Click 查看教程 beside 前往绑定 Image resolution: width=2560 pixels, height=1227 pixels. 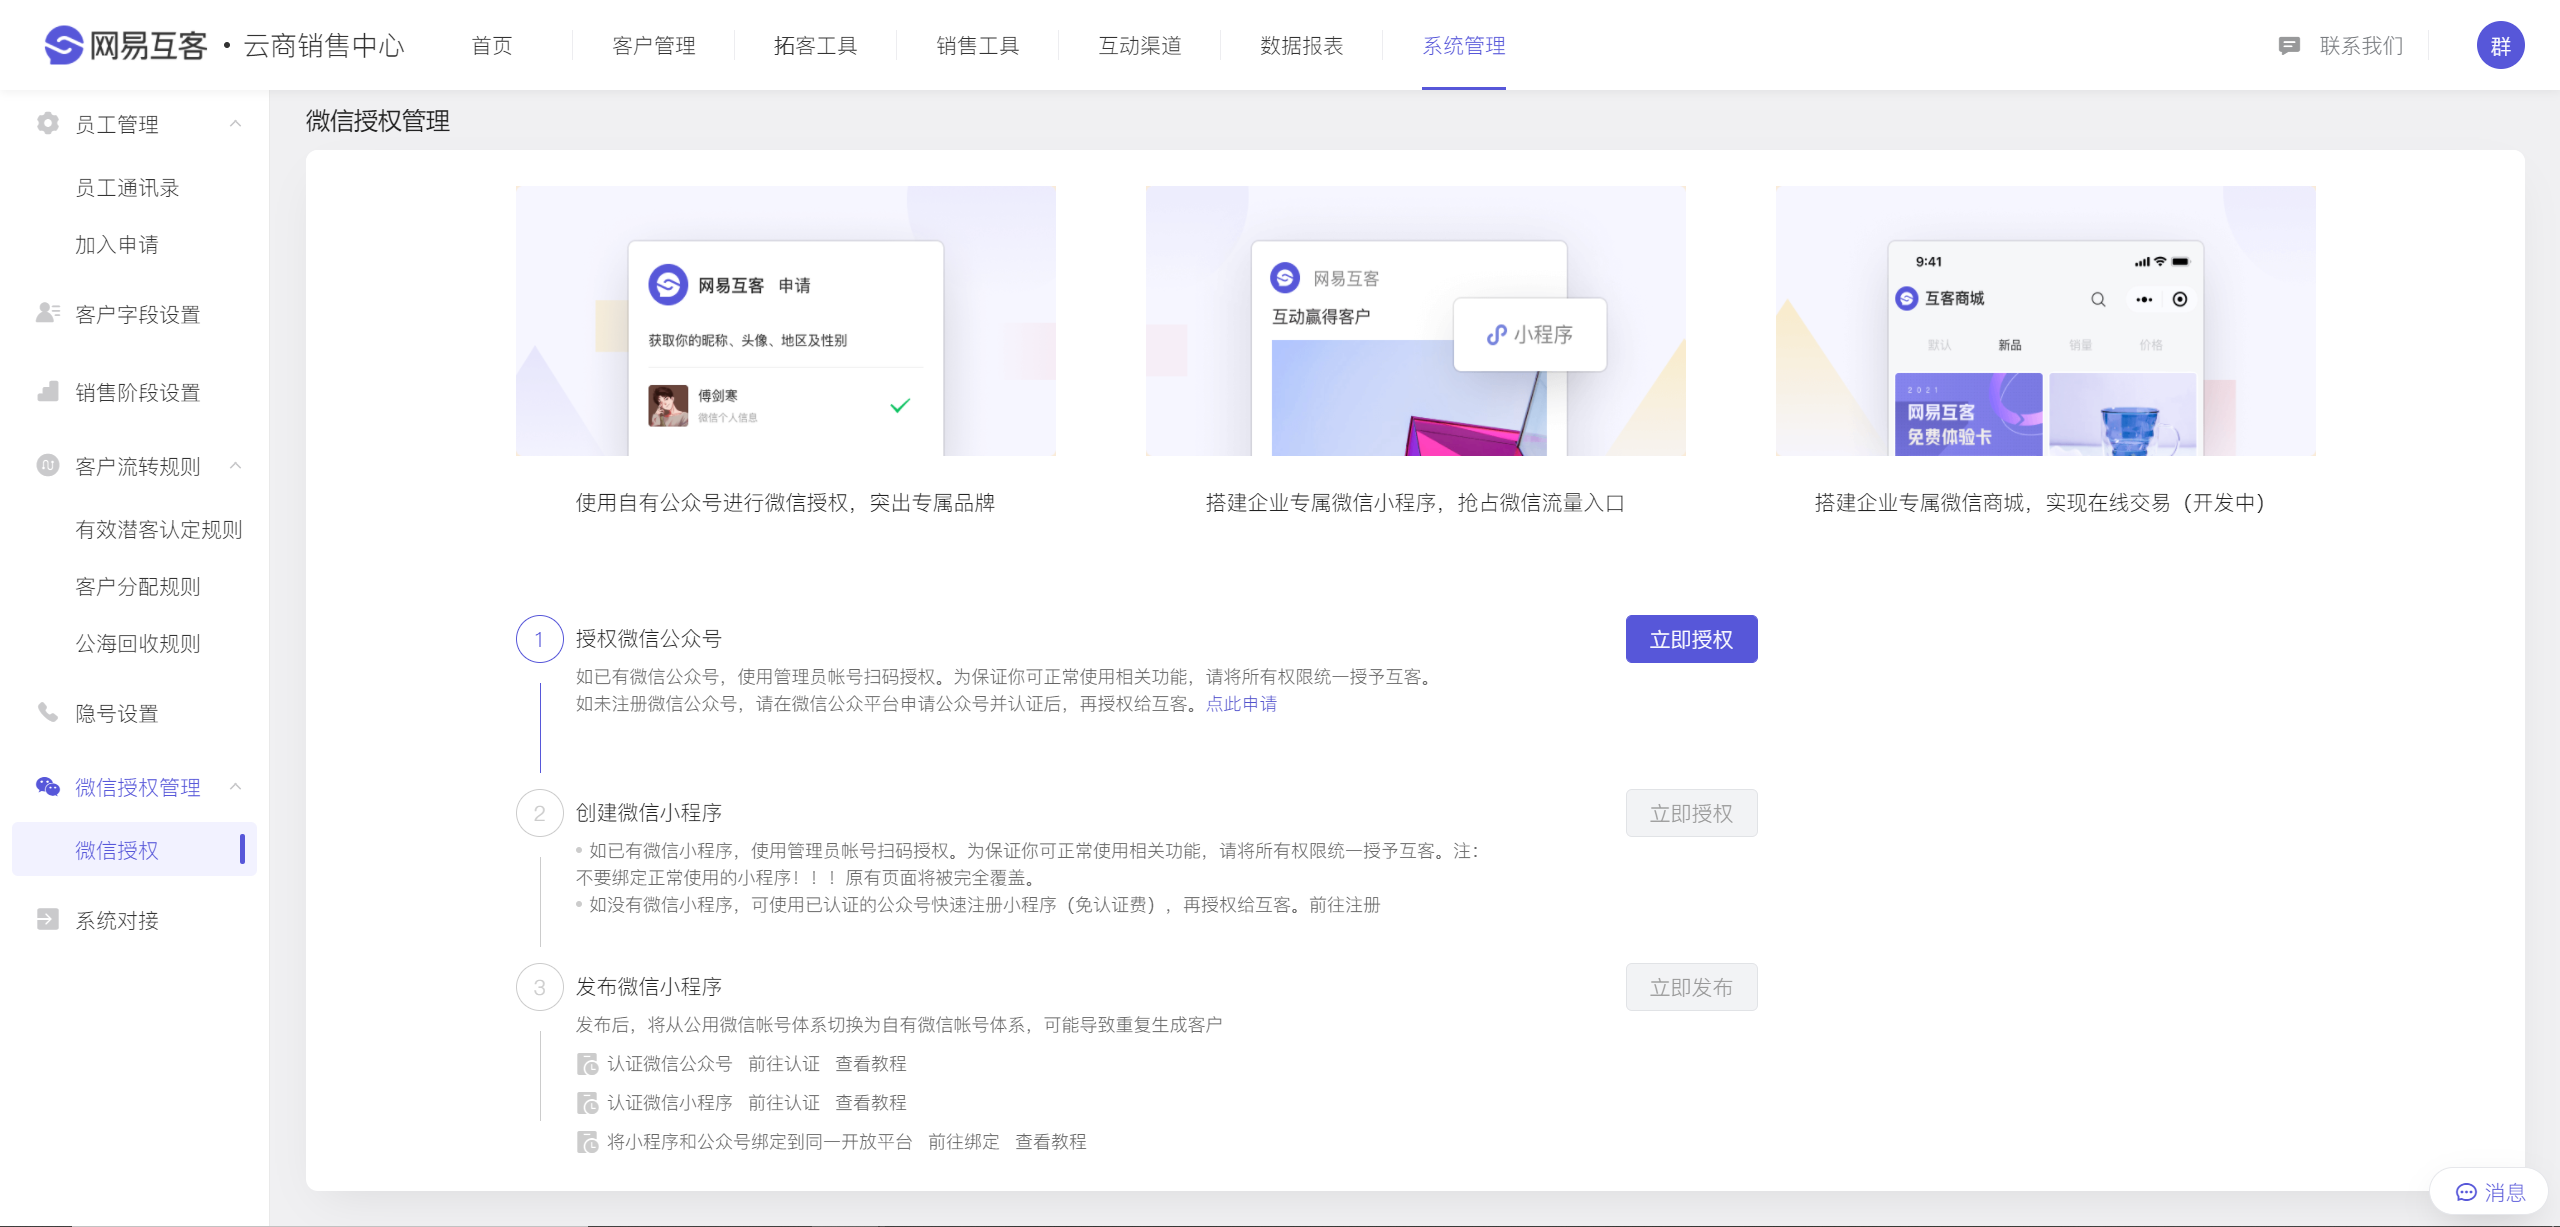tap(1051, 1142)
